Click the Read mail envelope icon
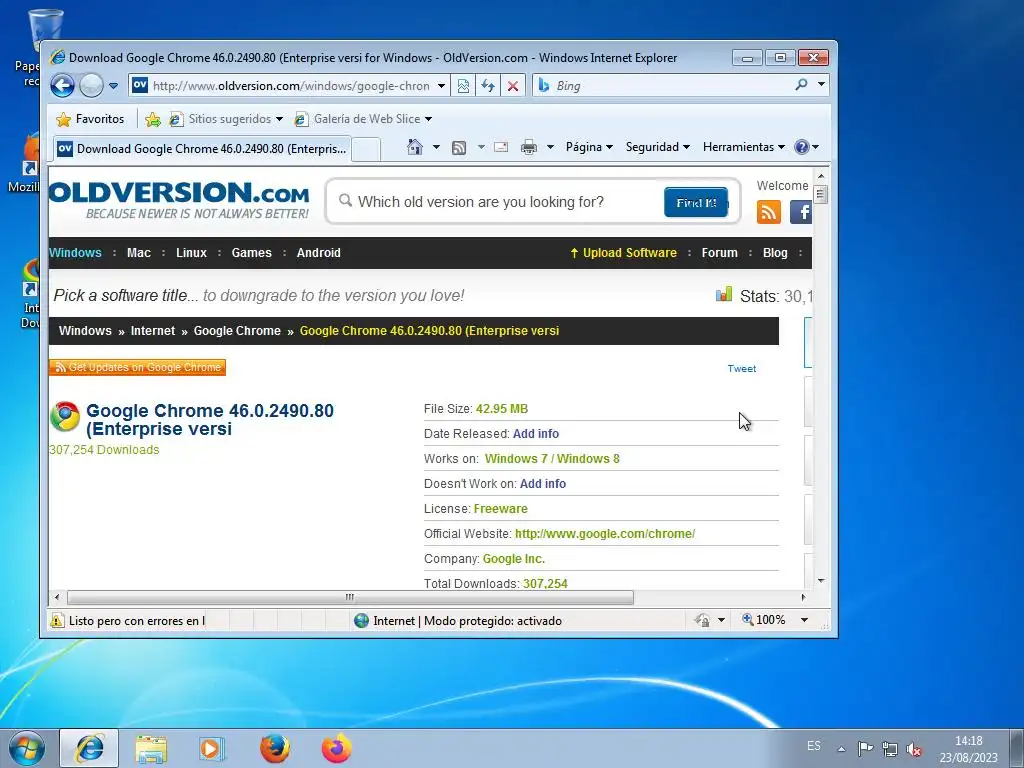 (501, 147)
